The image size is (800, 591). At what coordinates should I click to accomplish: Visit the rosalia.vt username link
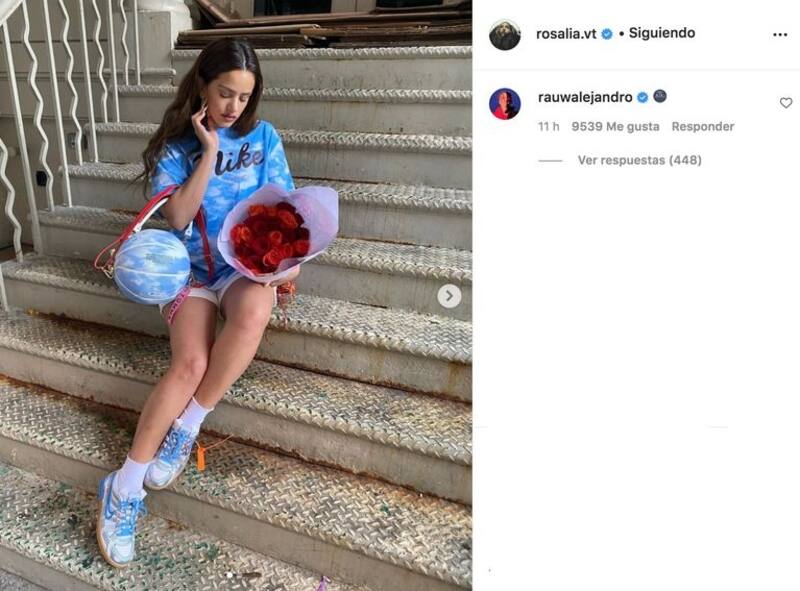566,34
